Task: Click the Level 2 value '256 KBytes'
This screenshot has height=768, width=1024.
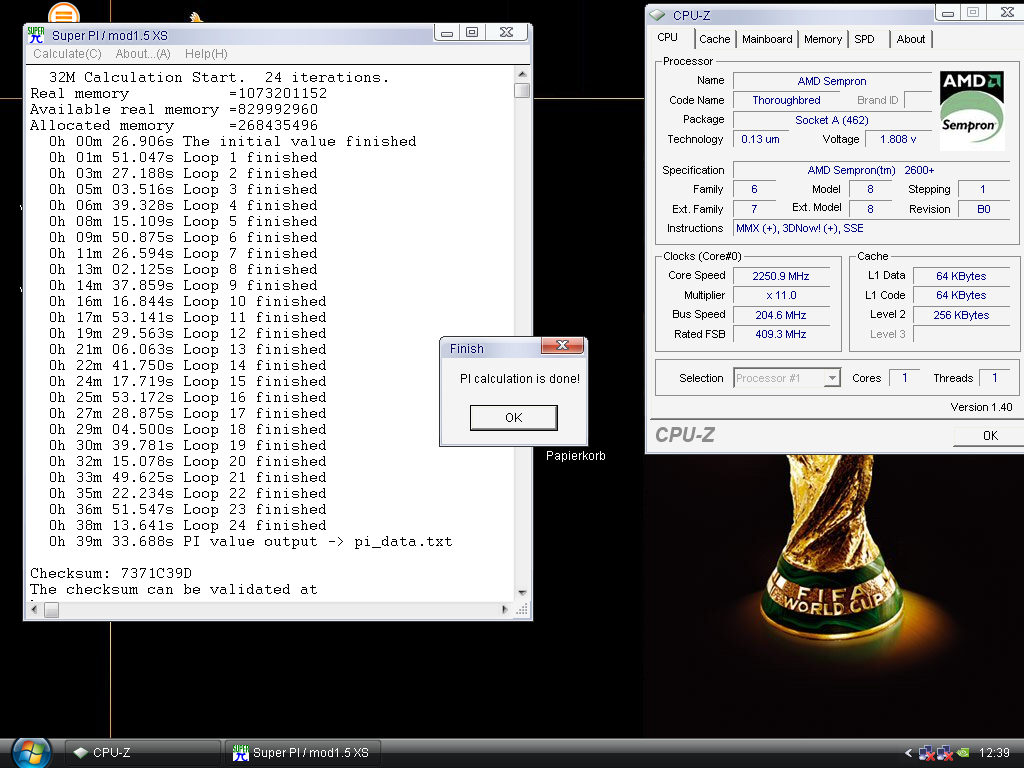Action: pyautogui.click(x=961, y=315)
